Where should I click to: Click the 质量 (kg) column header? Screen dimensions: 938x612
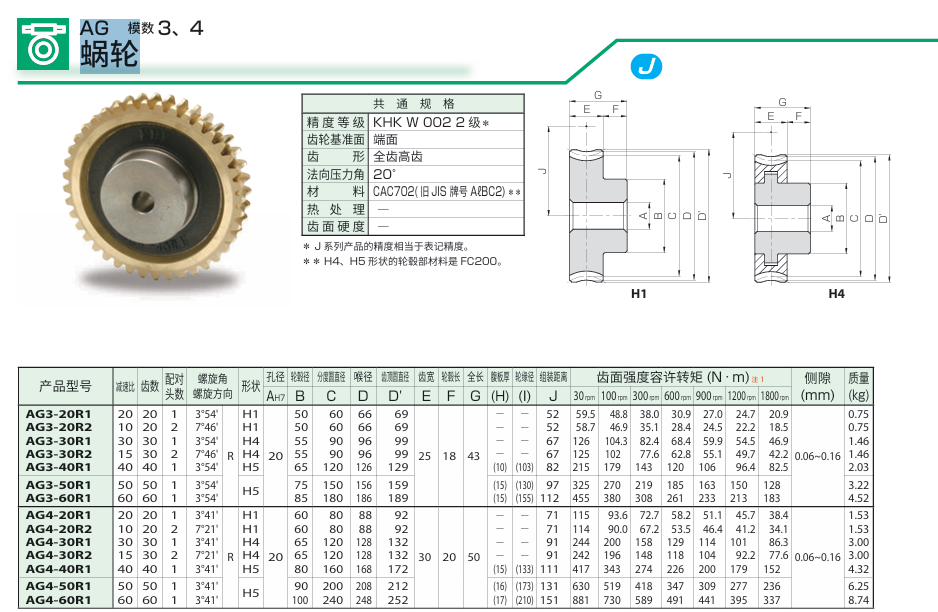pyautogui.click(x=858, y=386)
